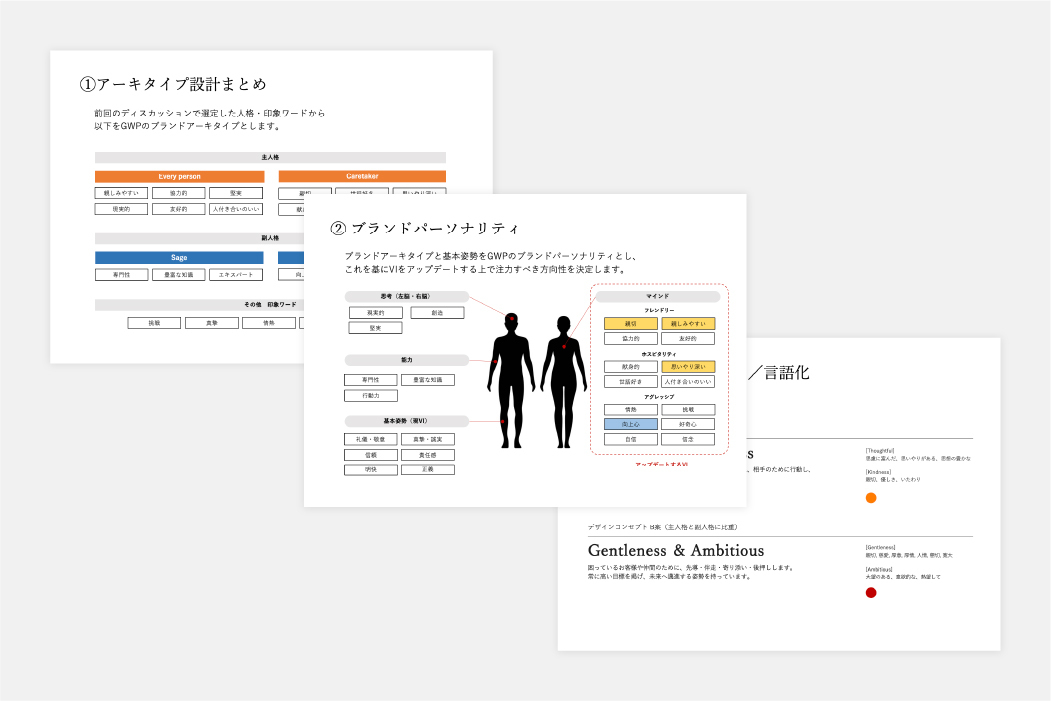Click "堅実" under the 思考 pill

coord(375,328)
